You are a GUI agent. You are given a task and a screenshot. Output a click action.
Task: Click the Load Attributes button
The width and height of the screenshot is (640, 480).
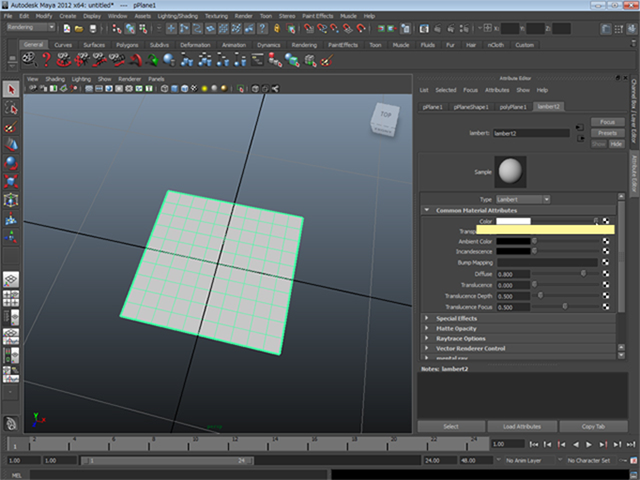point(522,427)
